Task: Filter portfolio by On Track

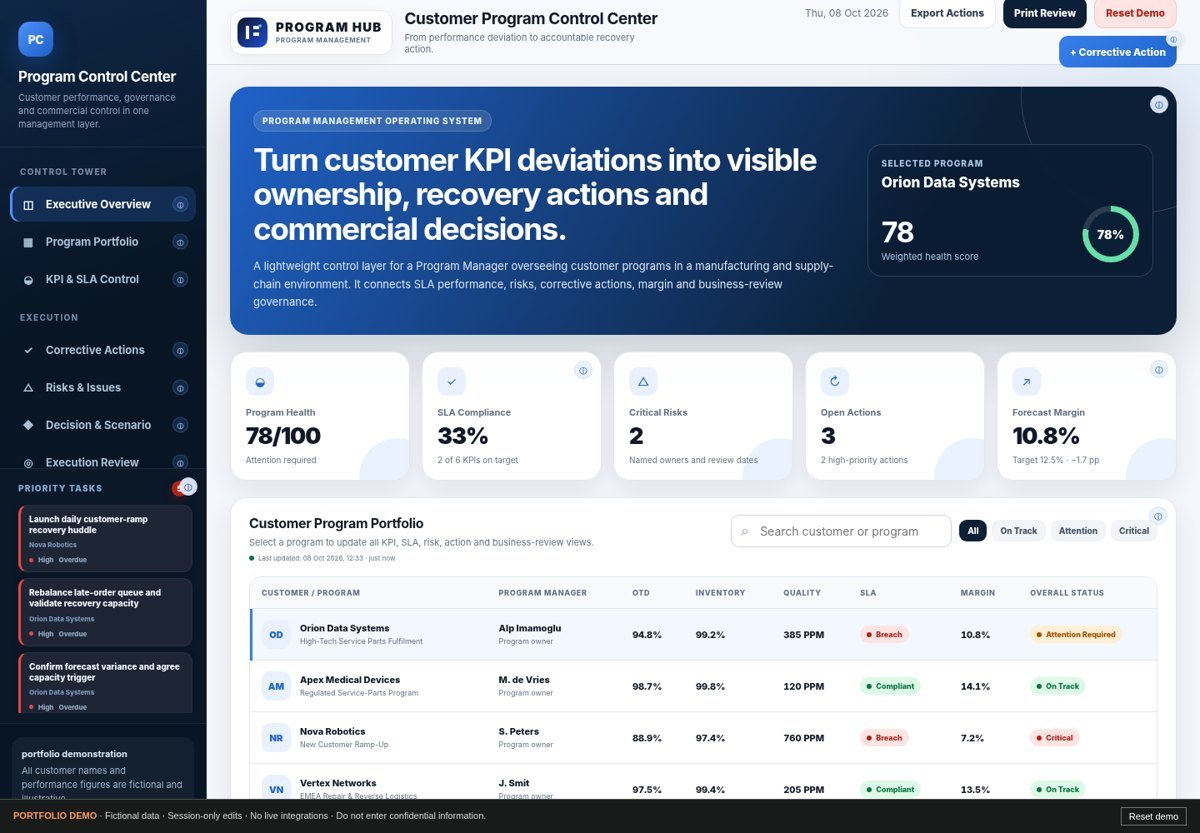Action: tap(1018, 531)
